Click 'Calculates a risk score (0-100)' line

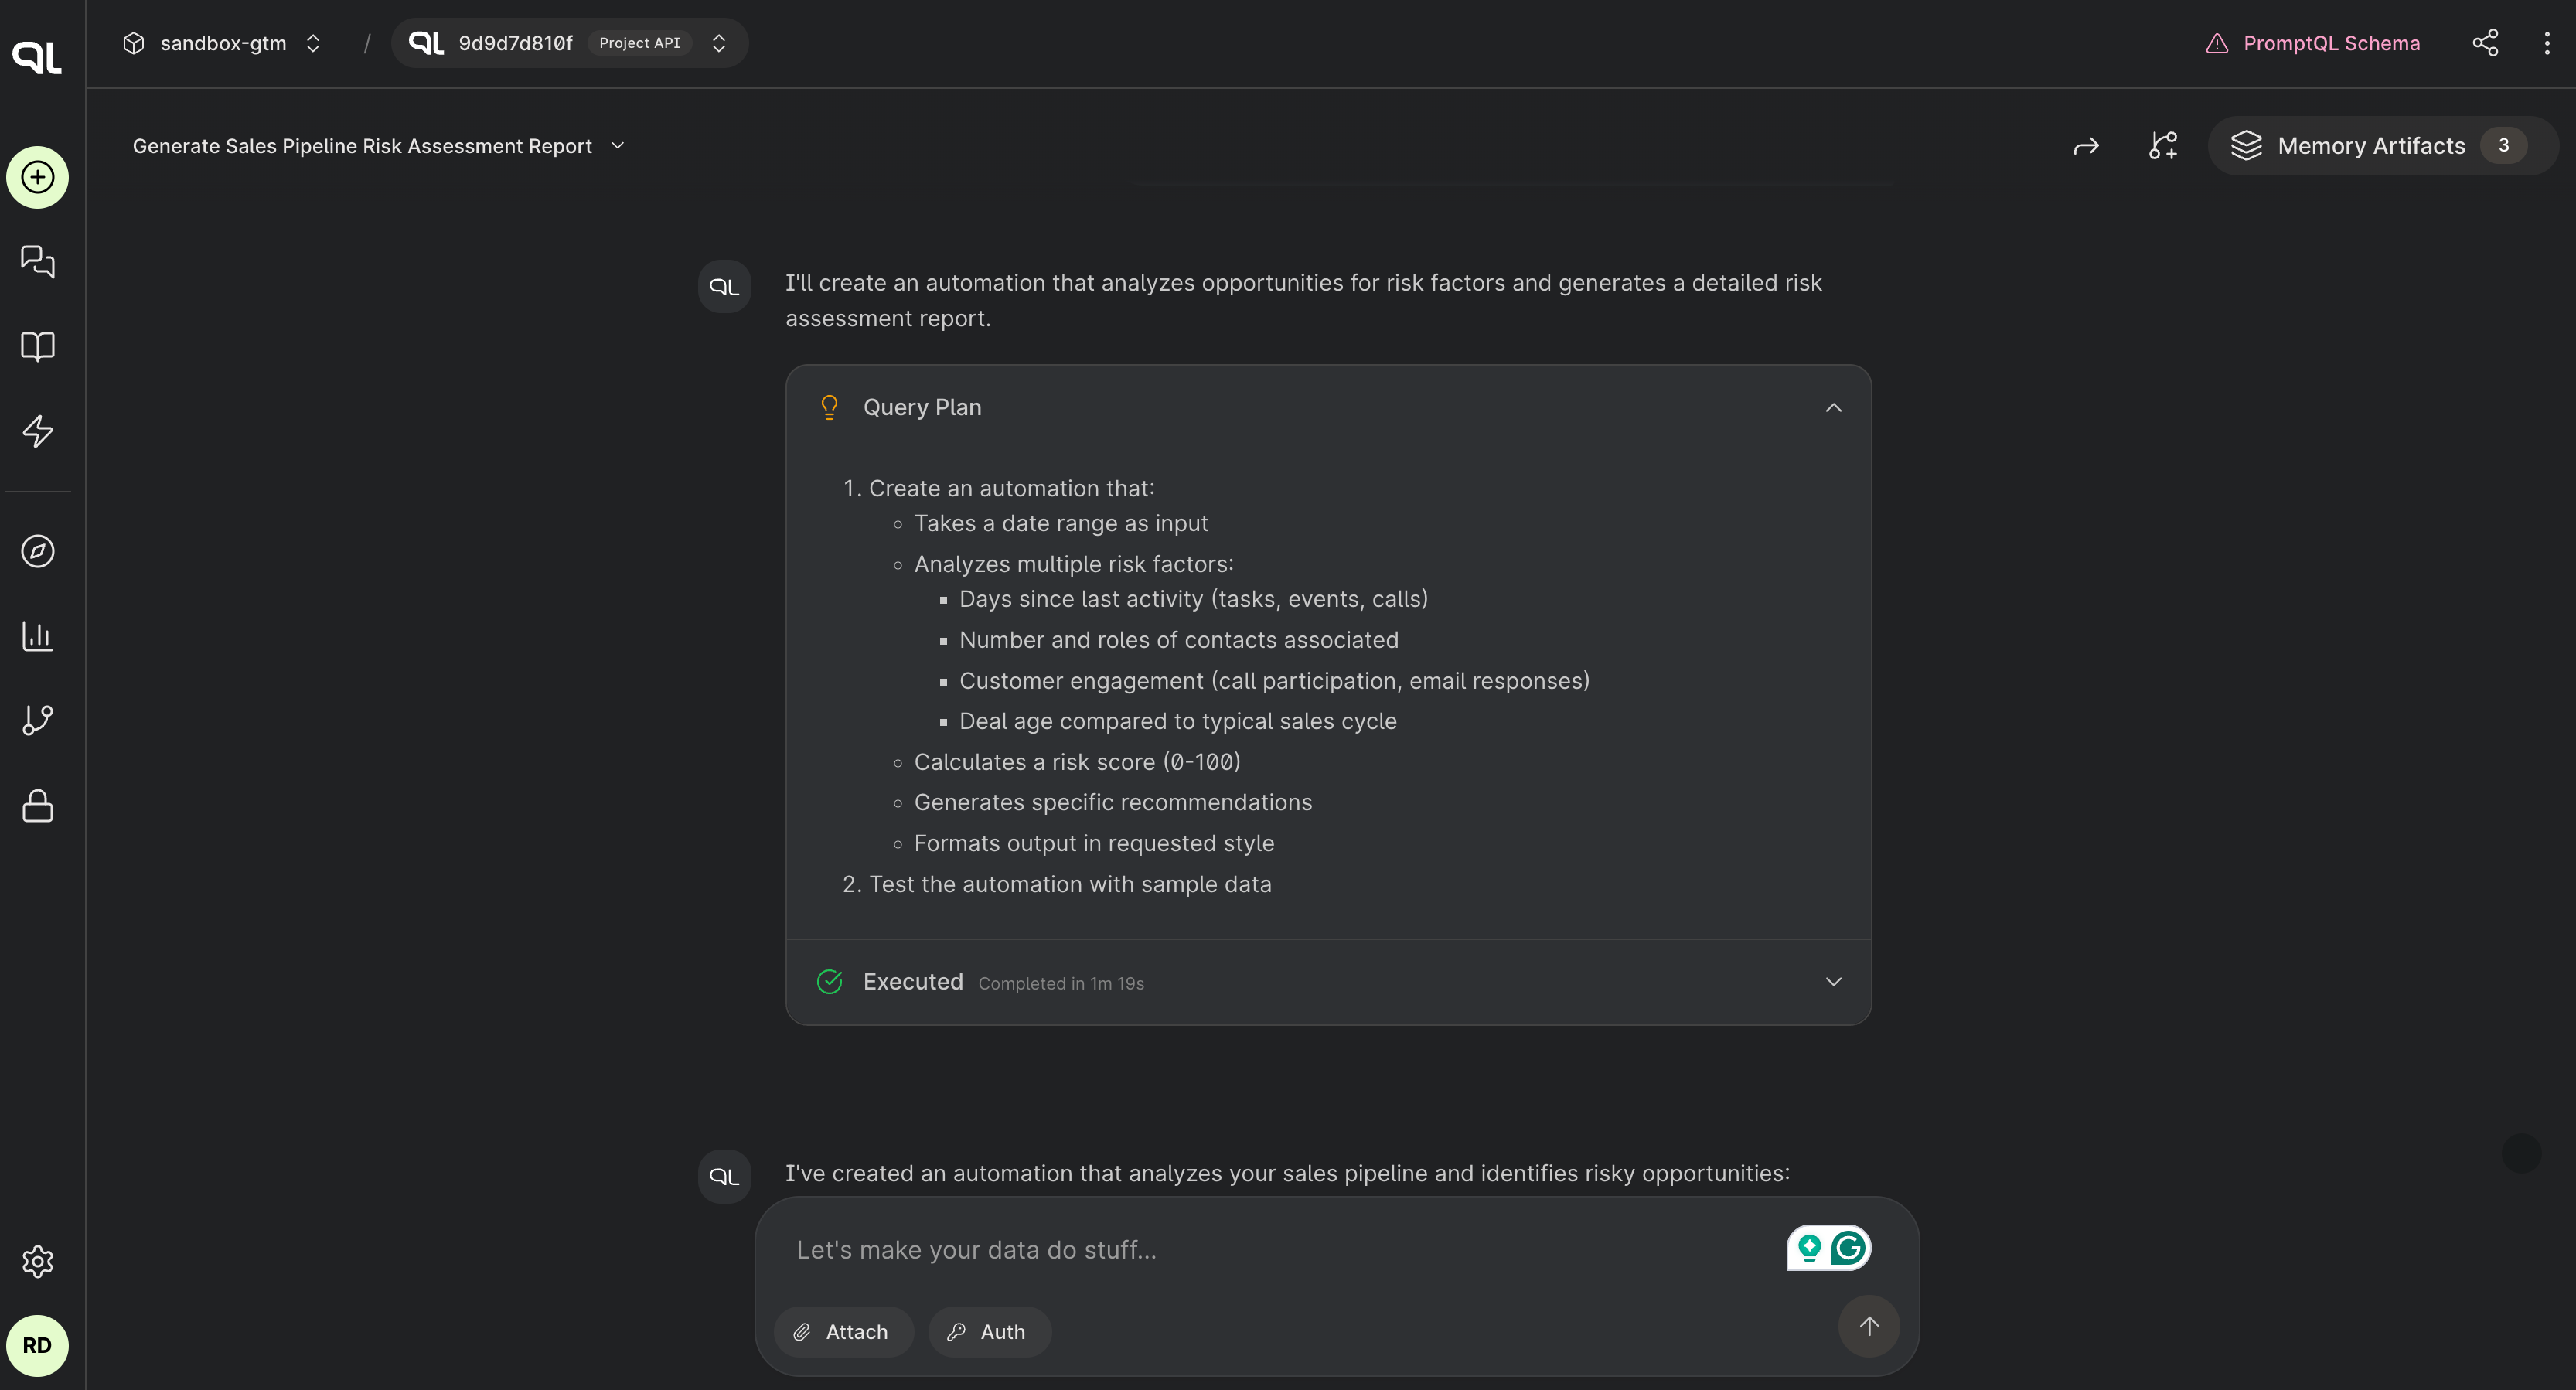1077,762
